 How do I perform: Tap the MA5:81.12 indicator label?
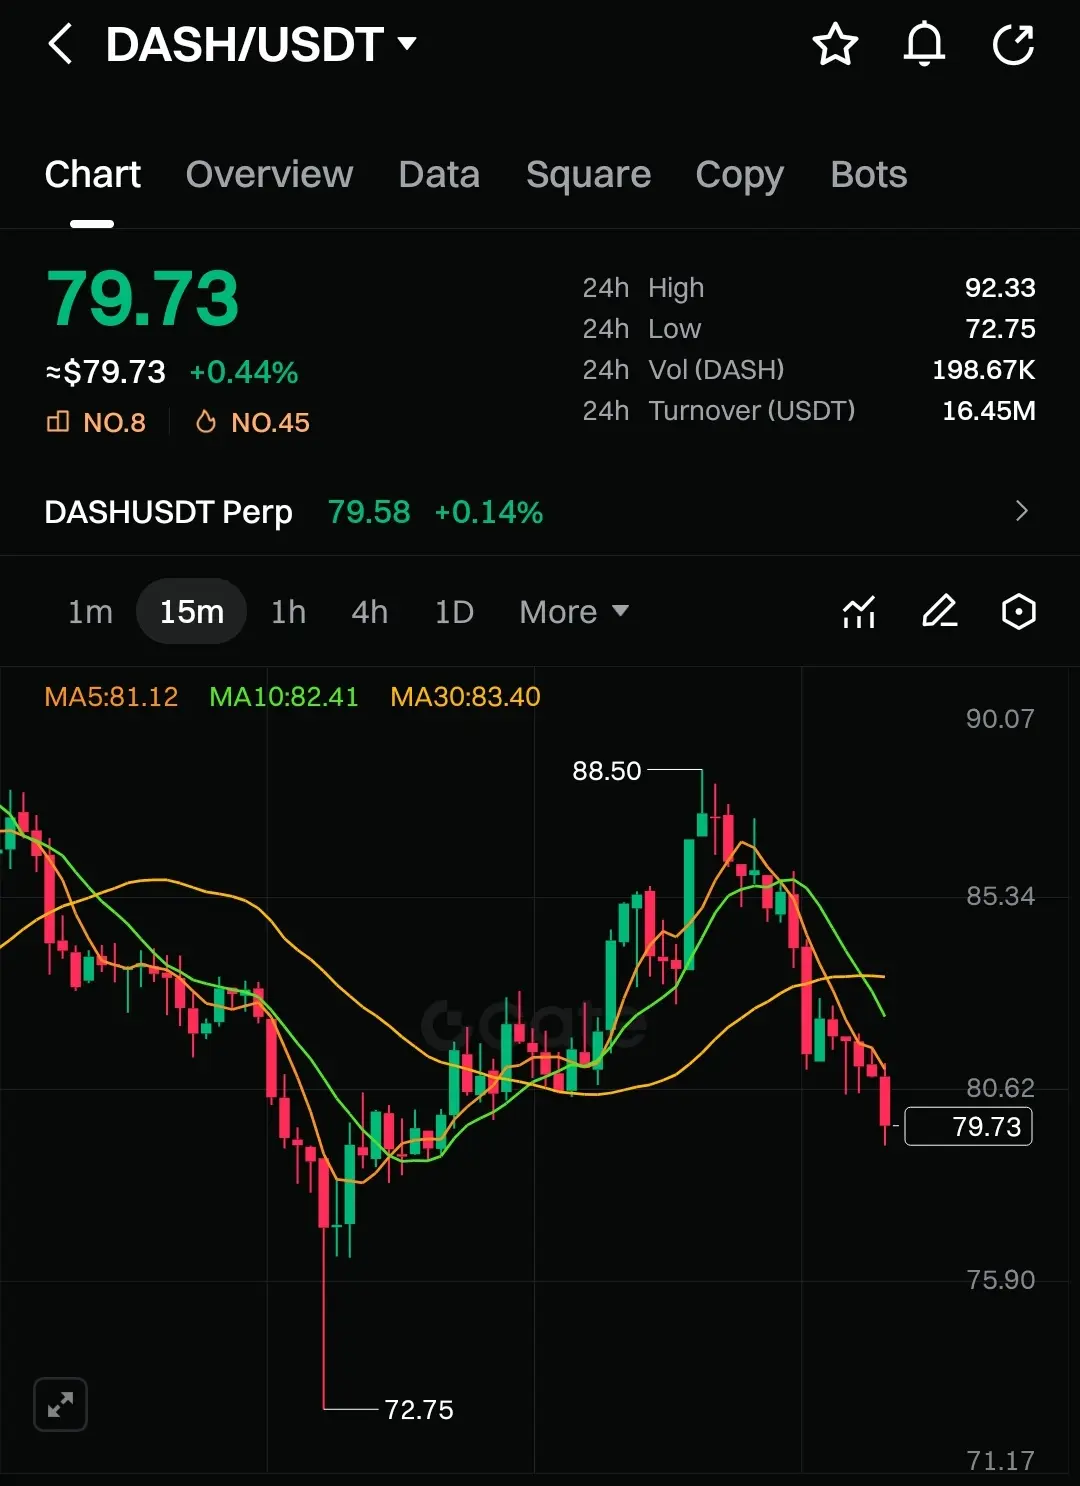pyautogui.click(x=111, y=696)
